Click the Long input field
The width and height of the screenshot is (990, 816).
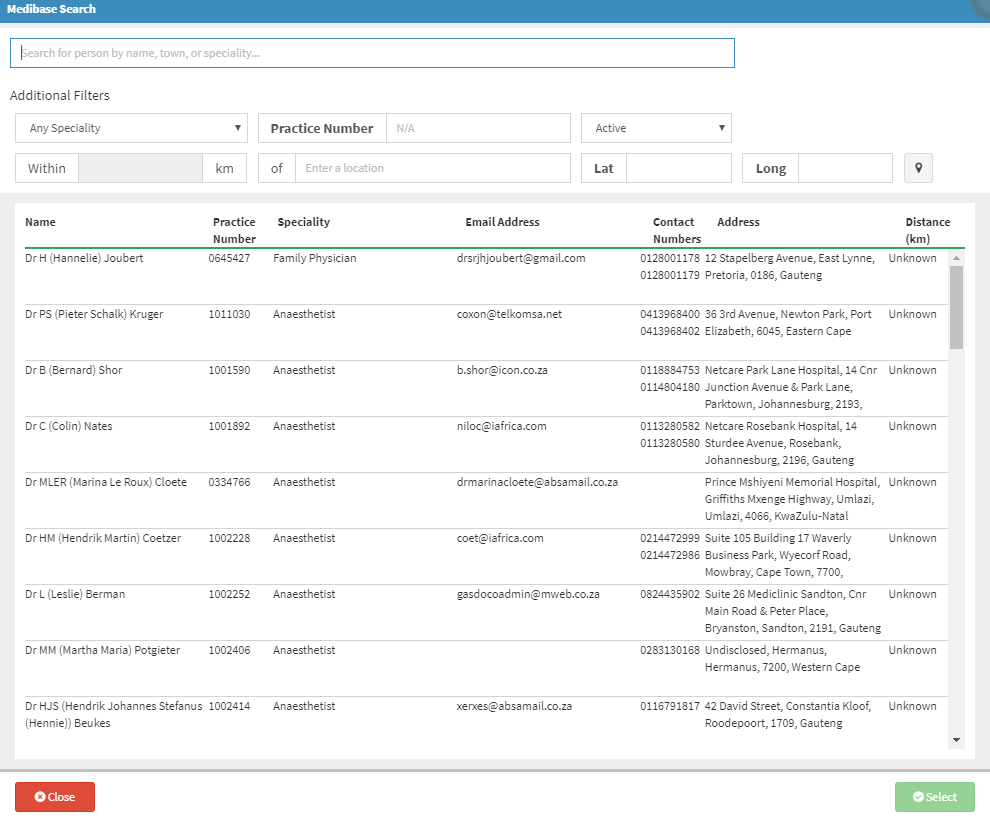point(844,168)
